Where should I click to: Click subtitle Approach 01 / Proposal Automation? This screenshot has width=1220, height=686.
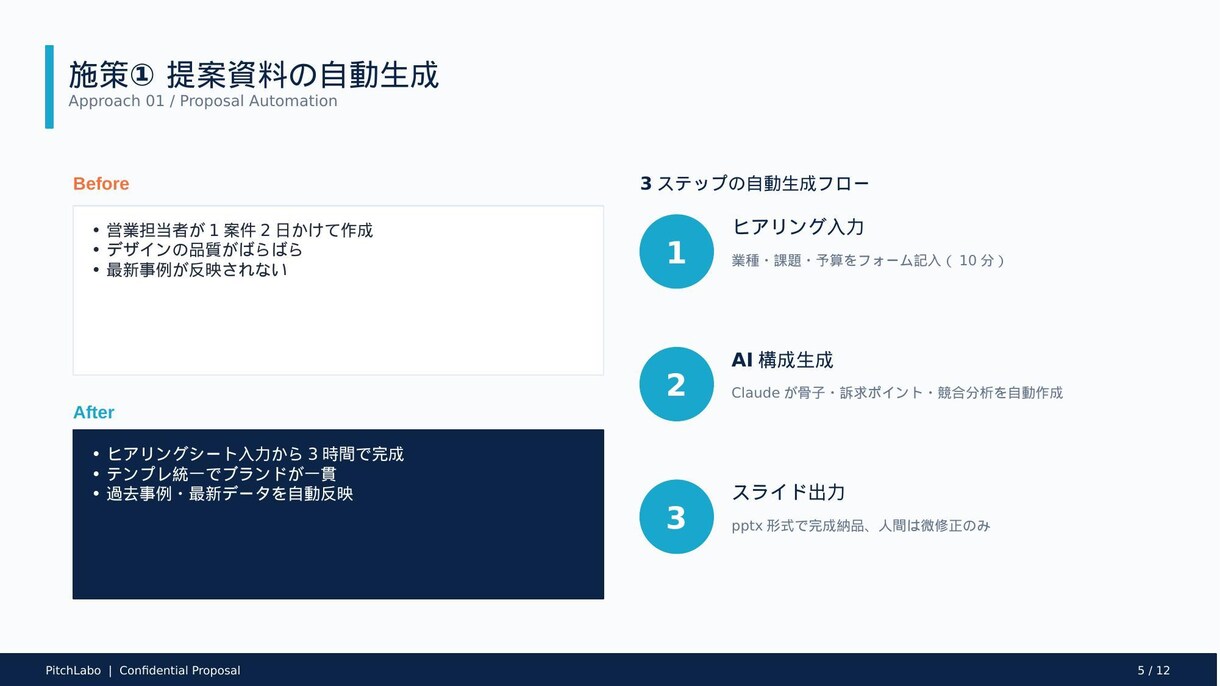(203, 101)
